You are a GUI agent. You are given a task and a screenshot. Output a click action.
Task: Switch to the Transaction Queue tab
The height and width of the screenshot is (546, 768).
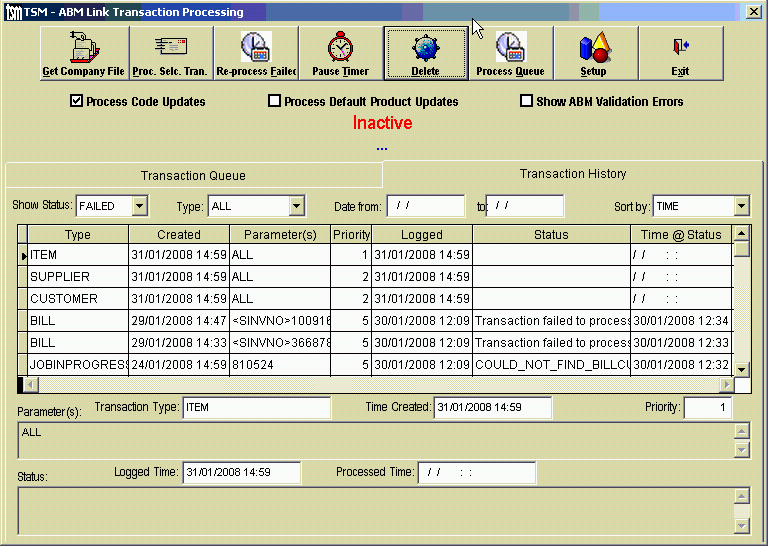coord(193,175)
